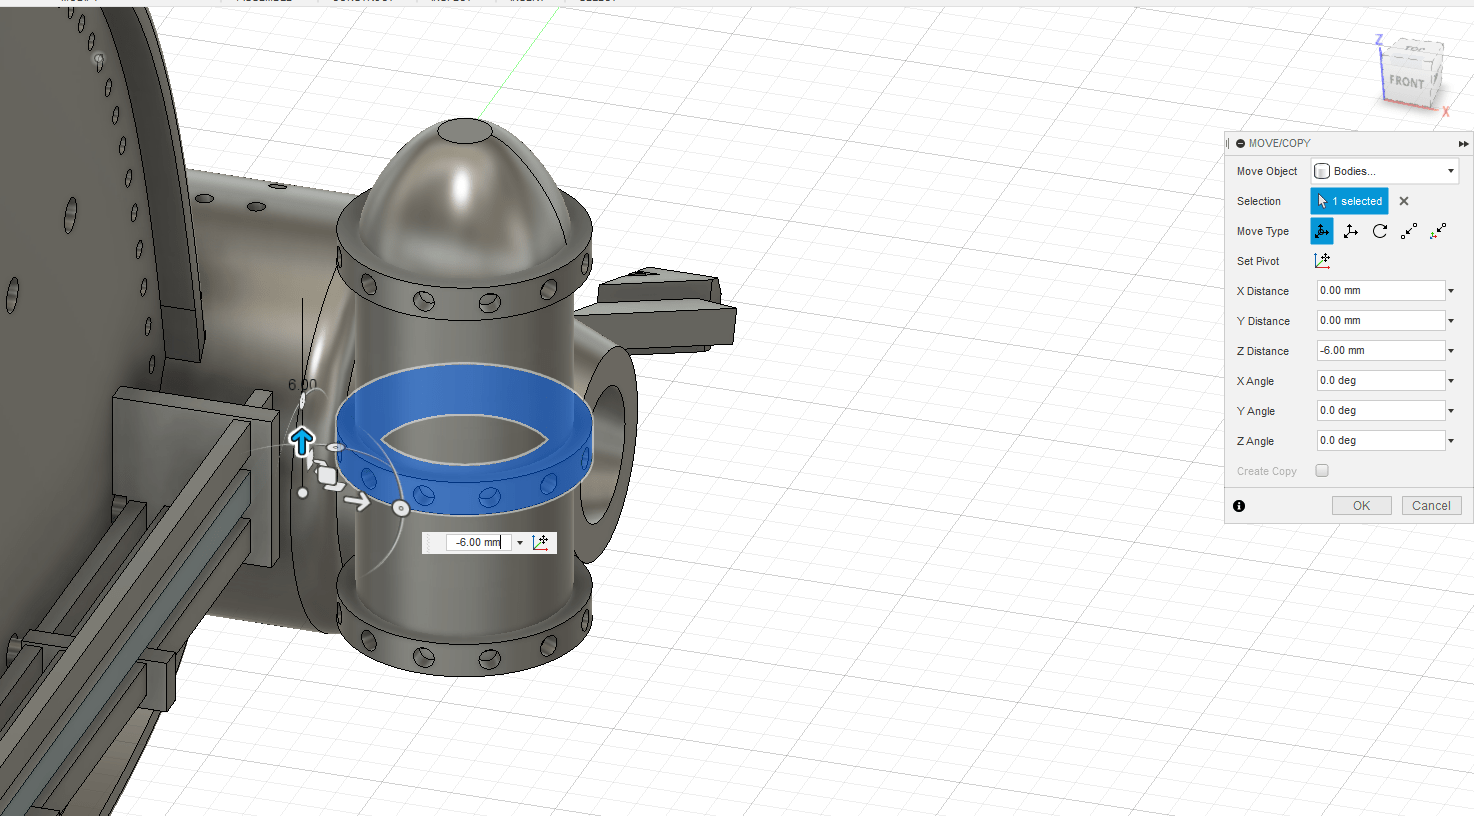The height and width of the screenshot is (816, 1474).
Task: Expand the X Angle dropdown arrow
Action: coord(1451,381)
